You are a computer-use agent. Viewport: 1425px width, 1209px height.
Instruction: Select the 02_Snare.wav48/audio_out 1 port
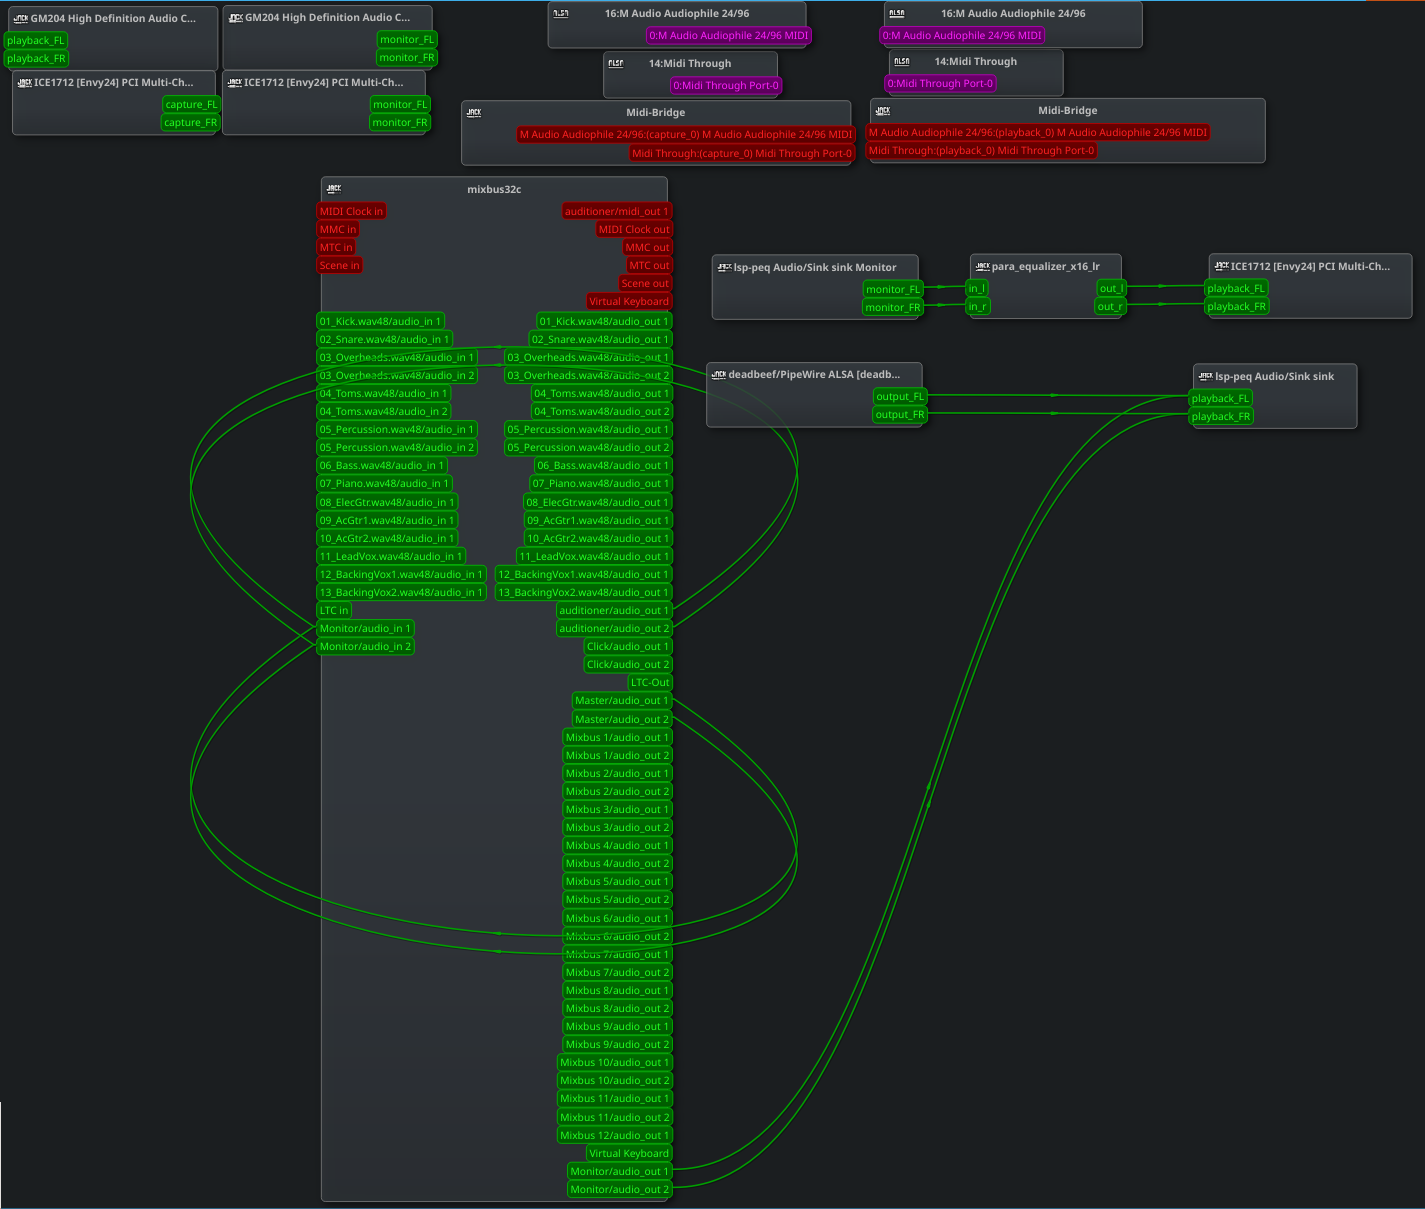(x=600, y=339)
